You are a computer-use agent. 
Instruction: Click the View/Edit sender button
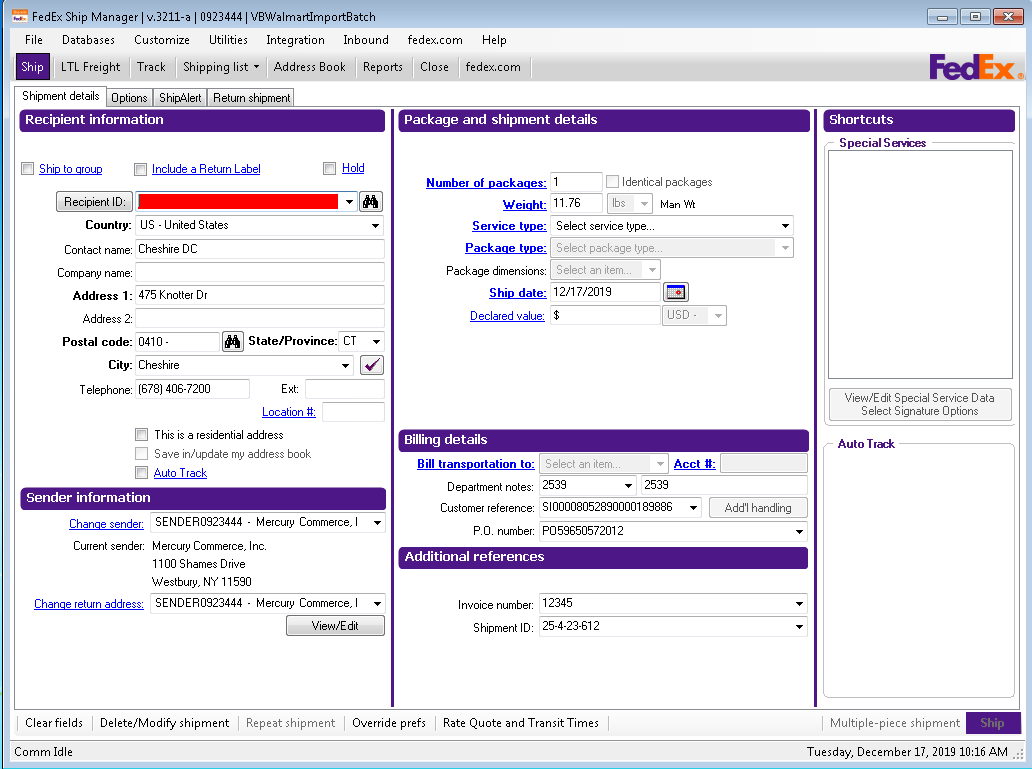click(335, 625)
